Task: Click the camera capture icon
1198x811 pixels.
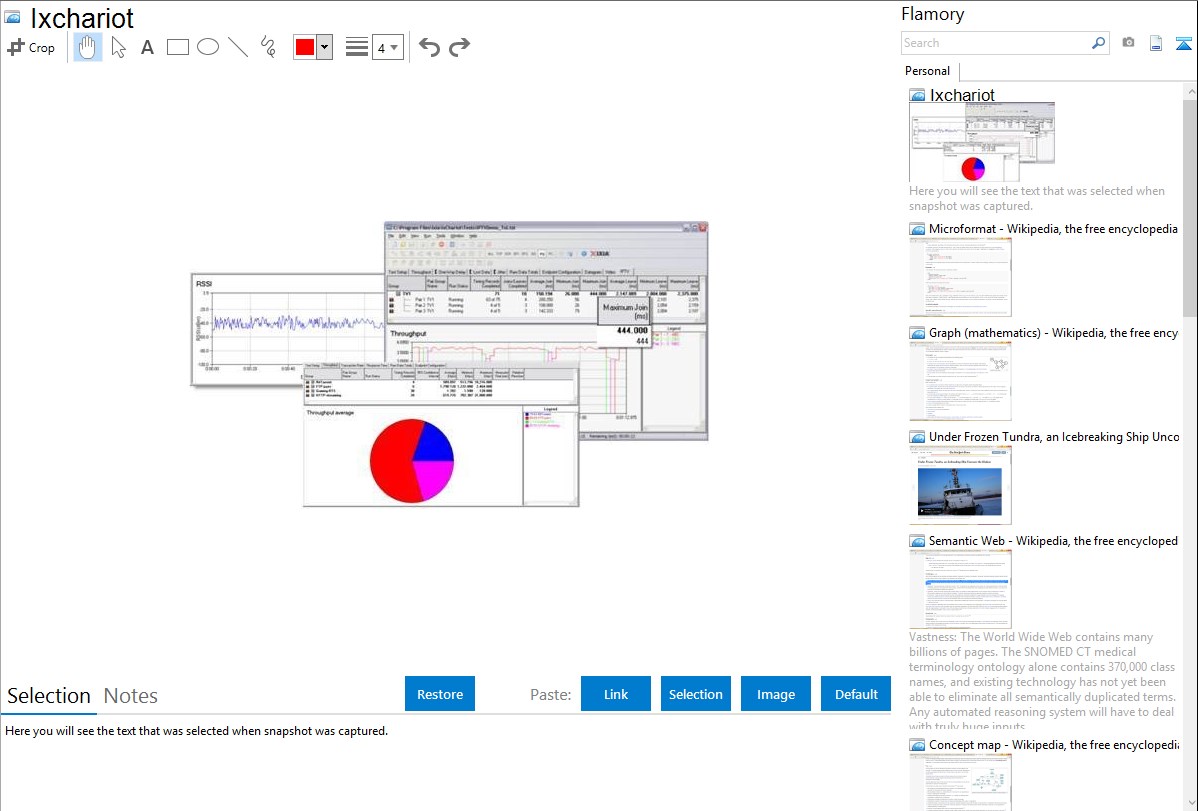Action: (x=1128, y=43)
